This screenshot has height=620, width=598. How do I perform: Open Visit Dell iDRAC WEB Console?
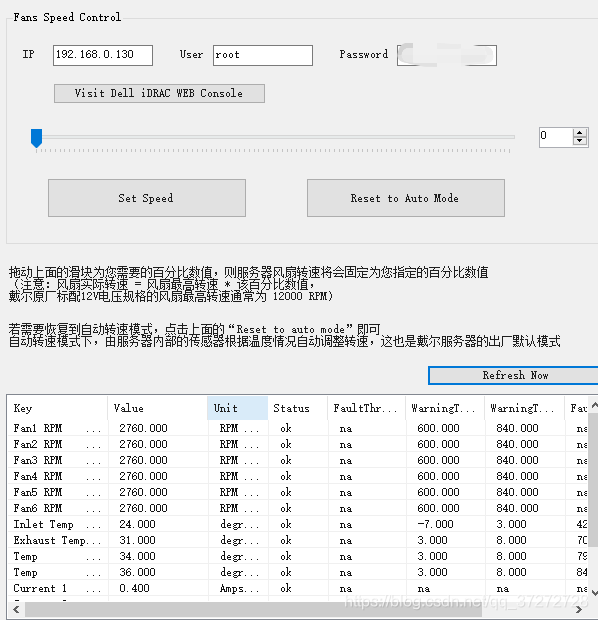click(159, 93)
